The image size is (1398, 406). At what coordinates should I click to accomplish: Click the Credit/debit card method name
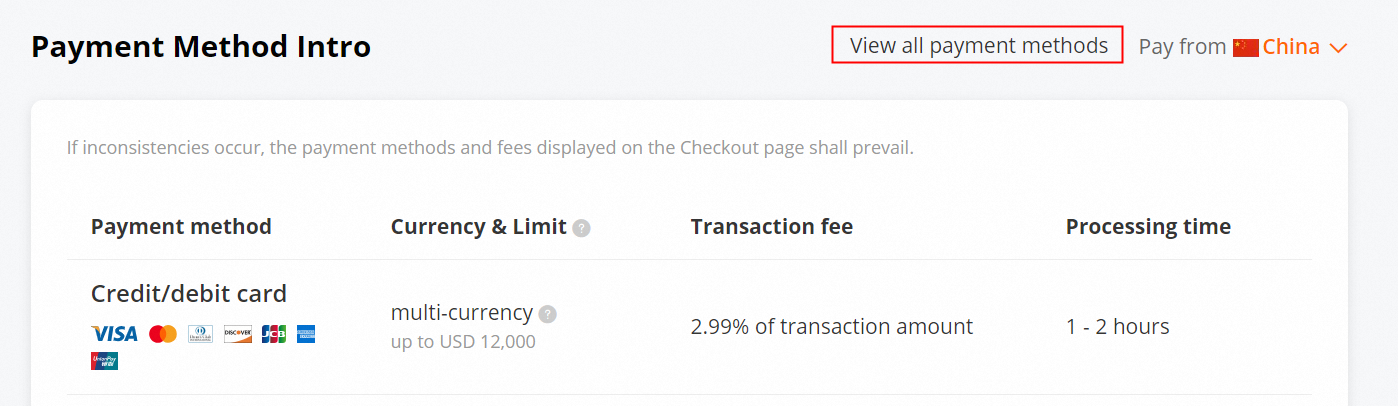point(189,293)
